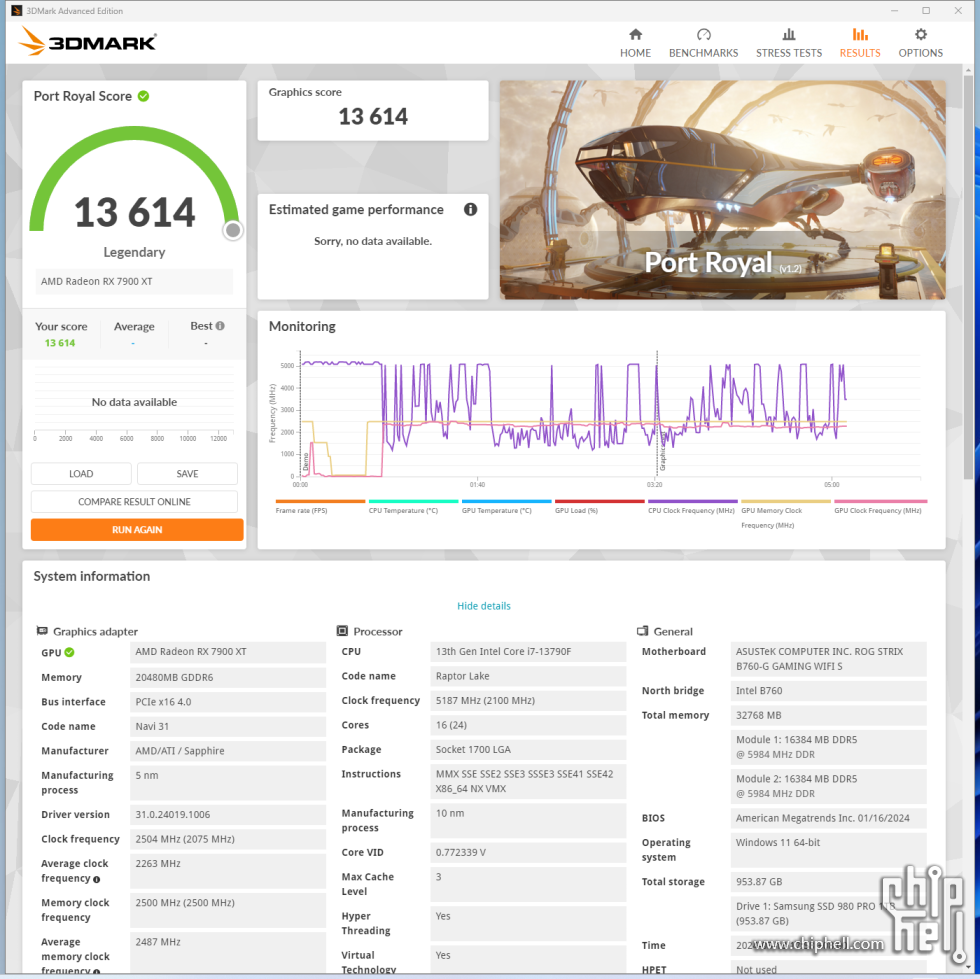Click the General section icon
This screenshot has height=979, width=980.
coord(642,631)
